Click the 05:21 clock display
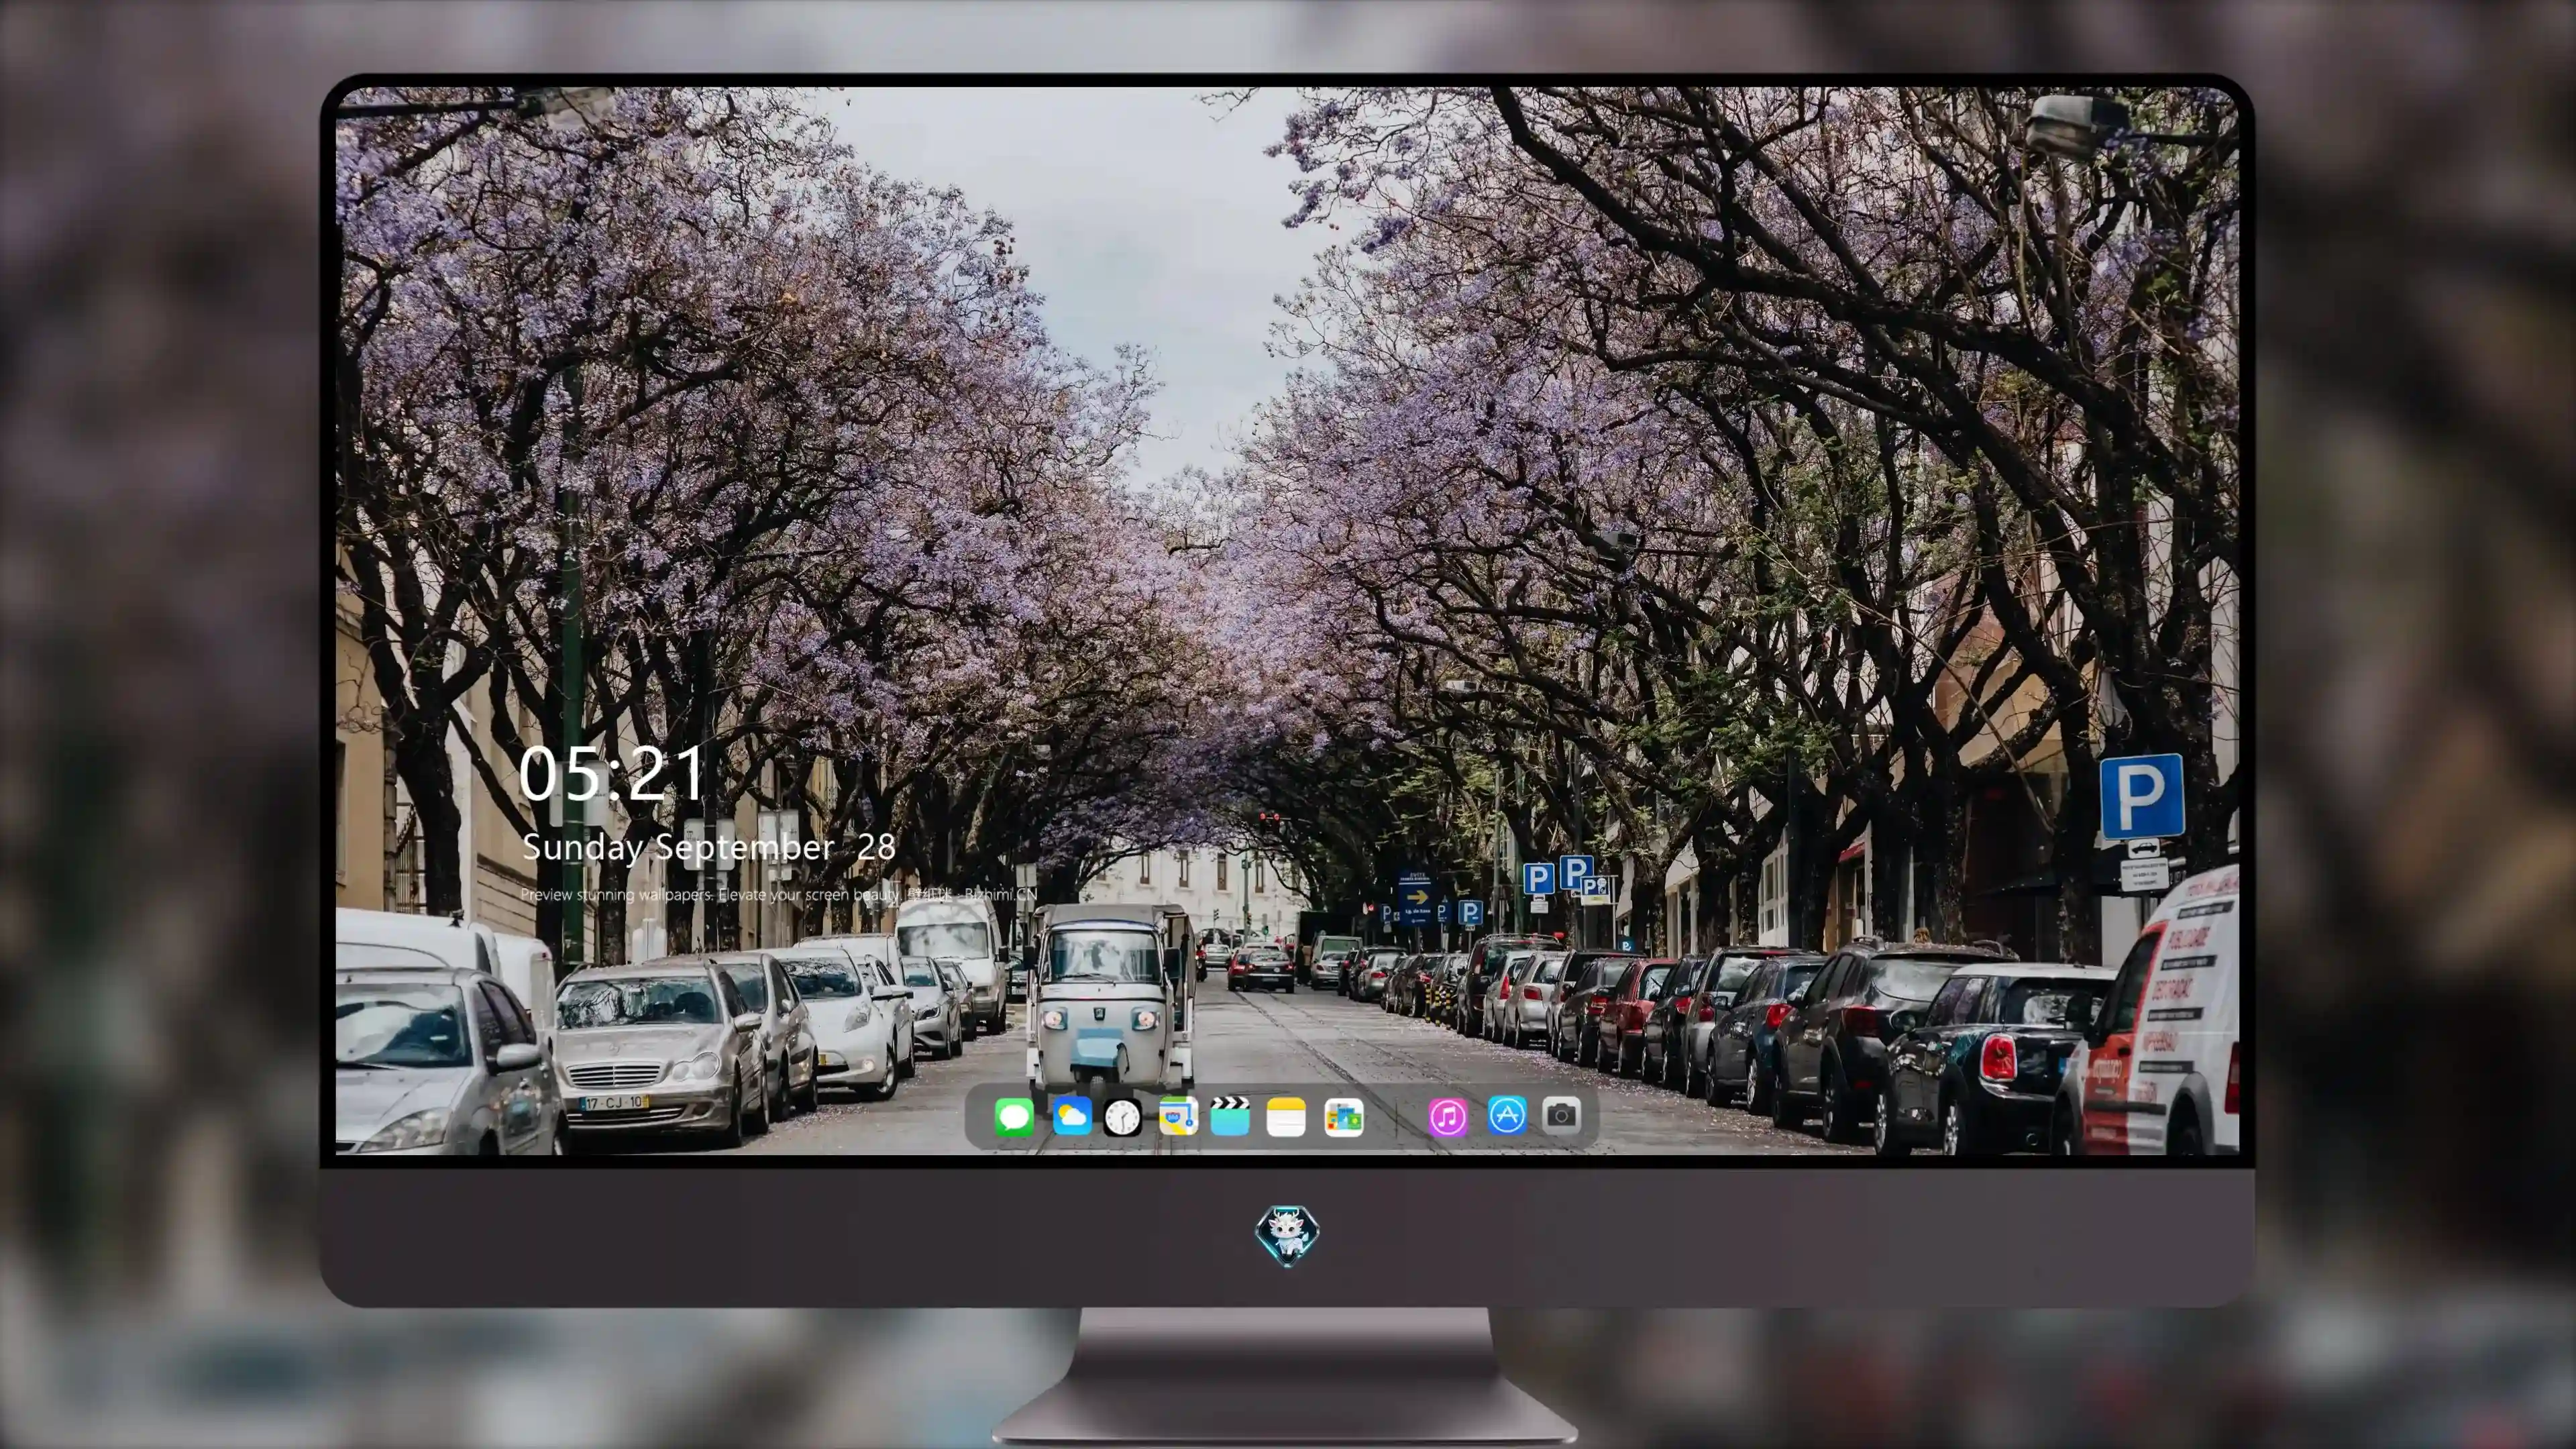2576x1449 pixels. click(611, 774)
